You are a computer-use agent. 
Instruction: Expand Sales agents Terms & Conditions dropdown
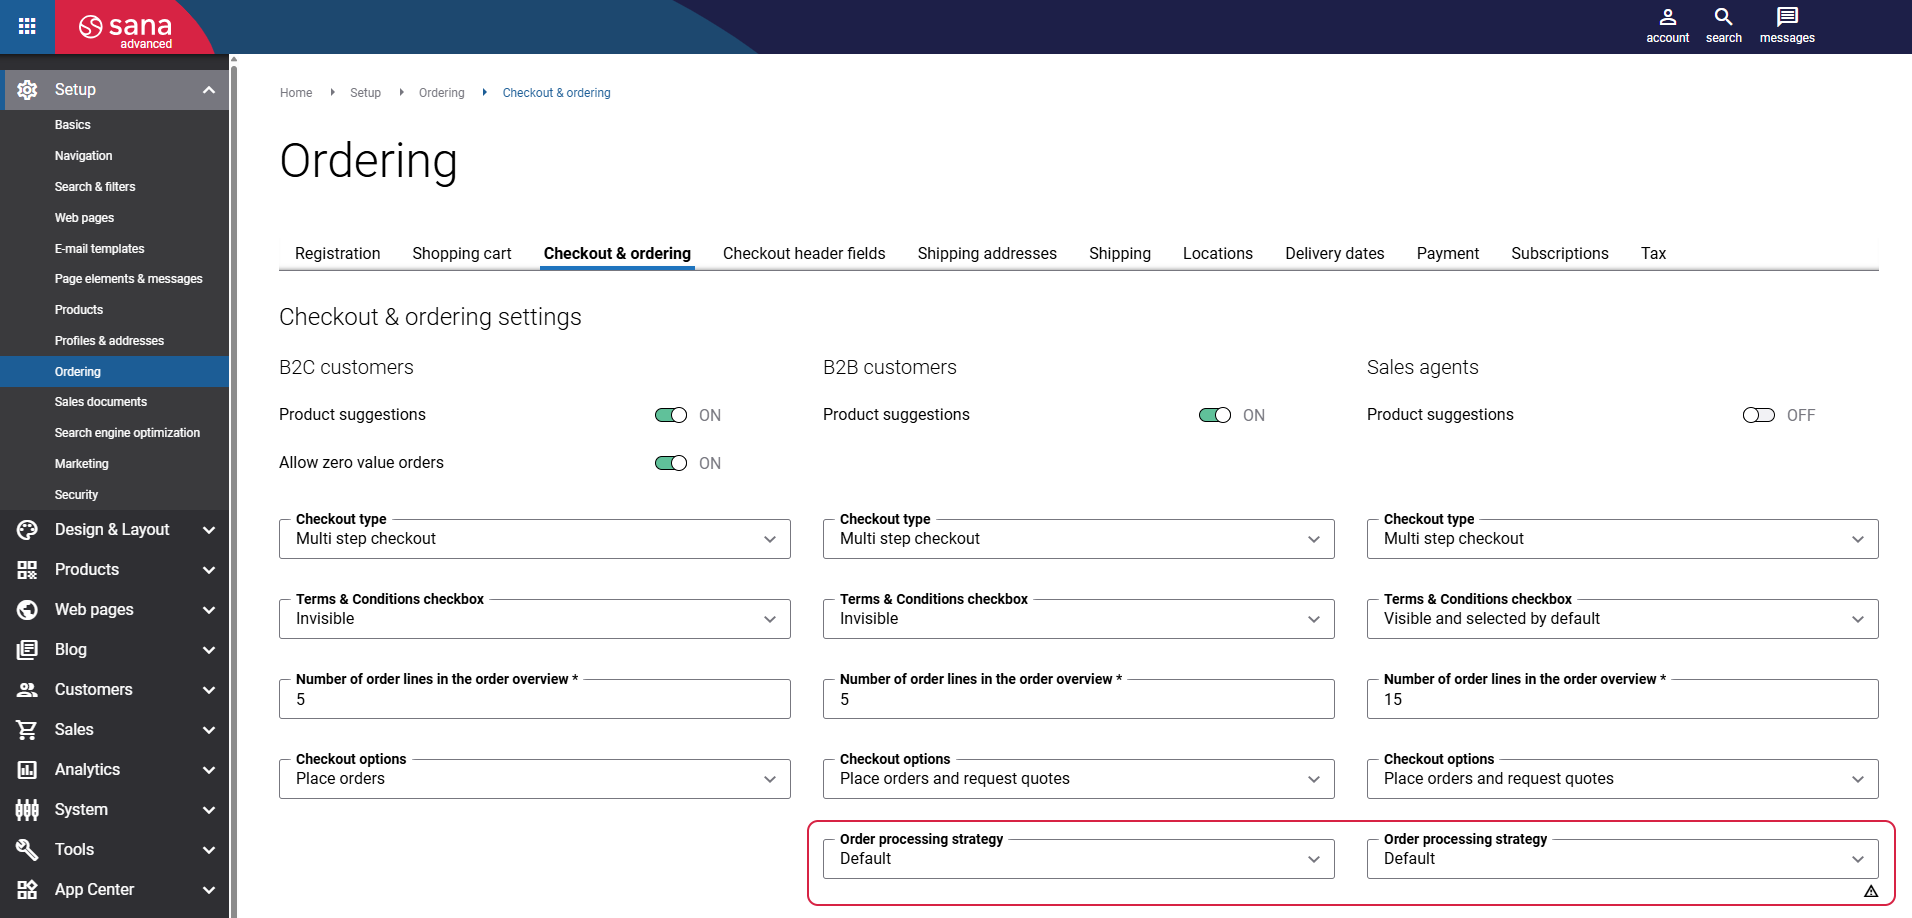[1622, 619]
